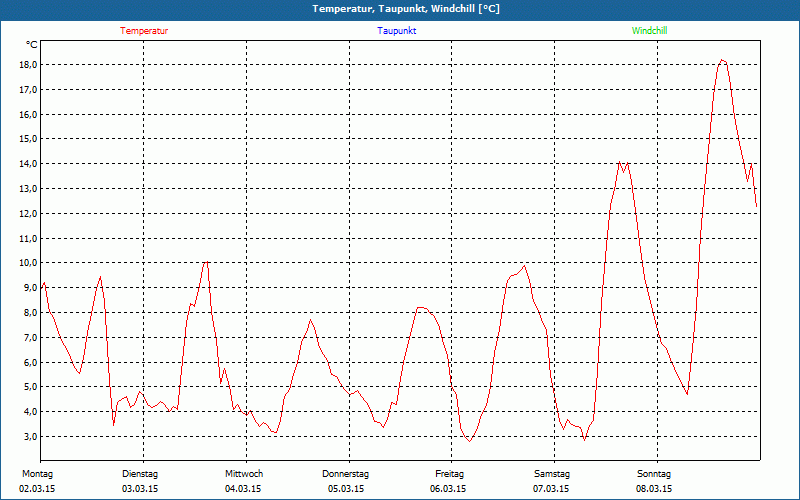Click the blue Taupunkt legend label
800x500 pixels.
point(396,31)
